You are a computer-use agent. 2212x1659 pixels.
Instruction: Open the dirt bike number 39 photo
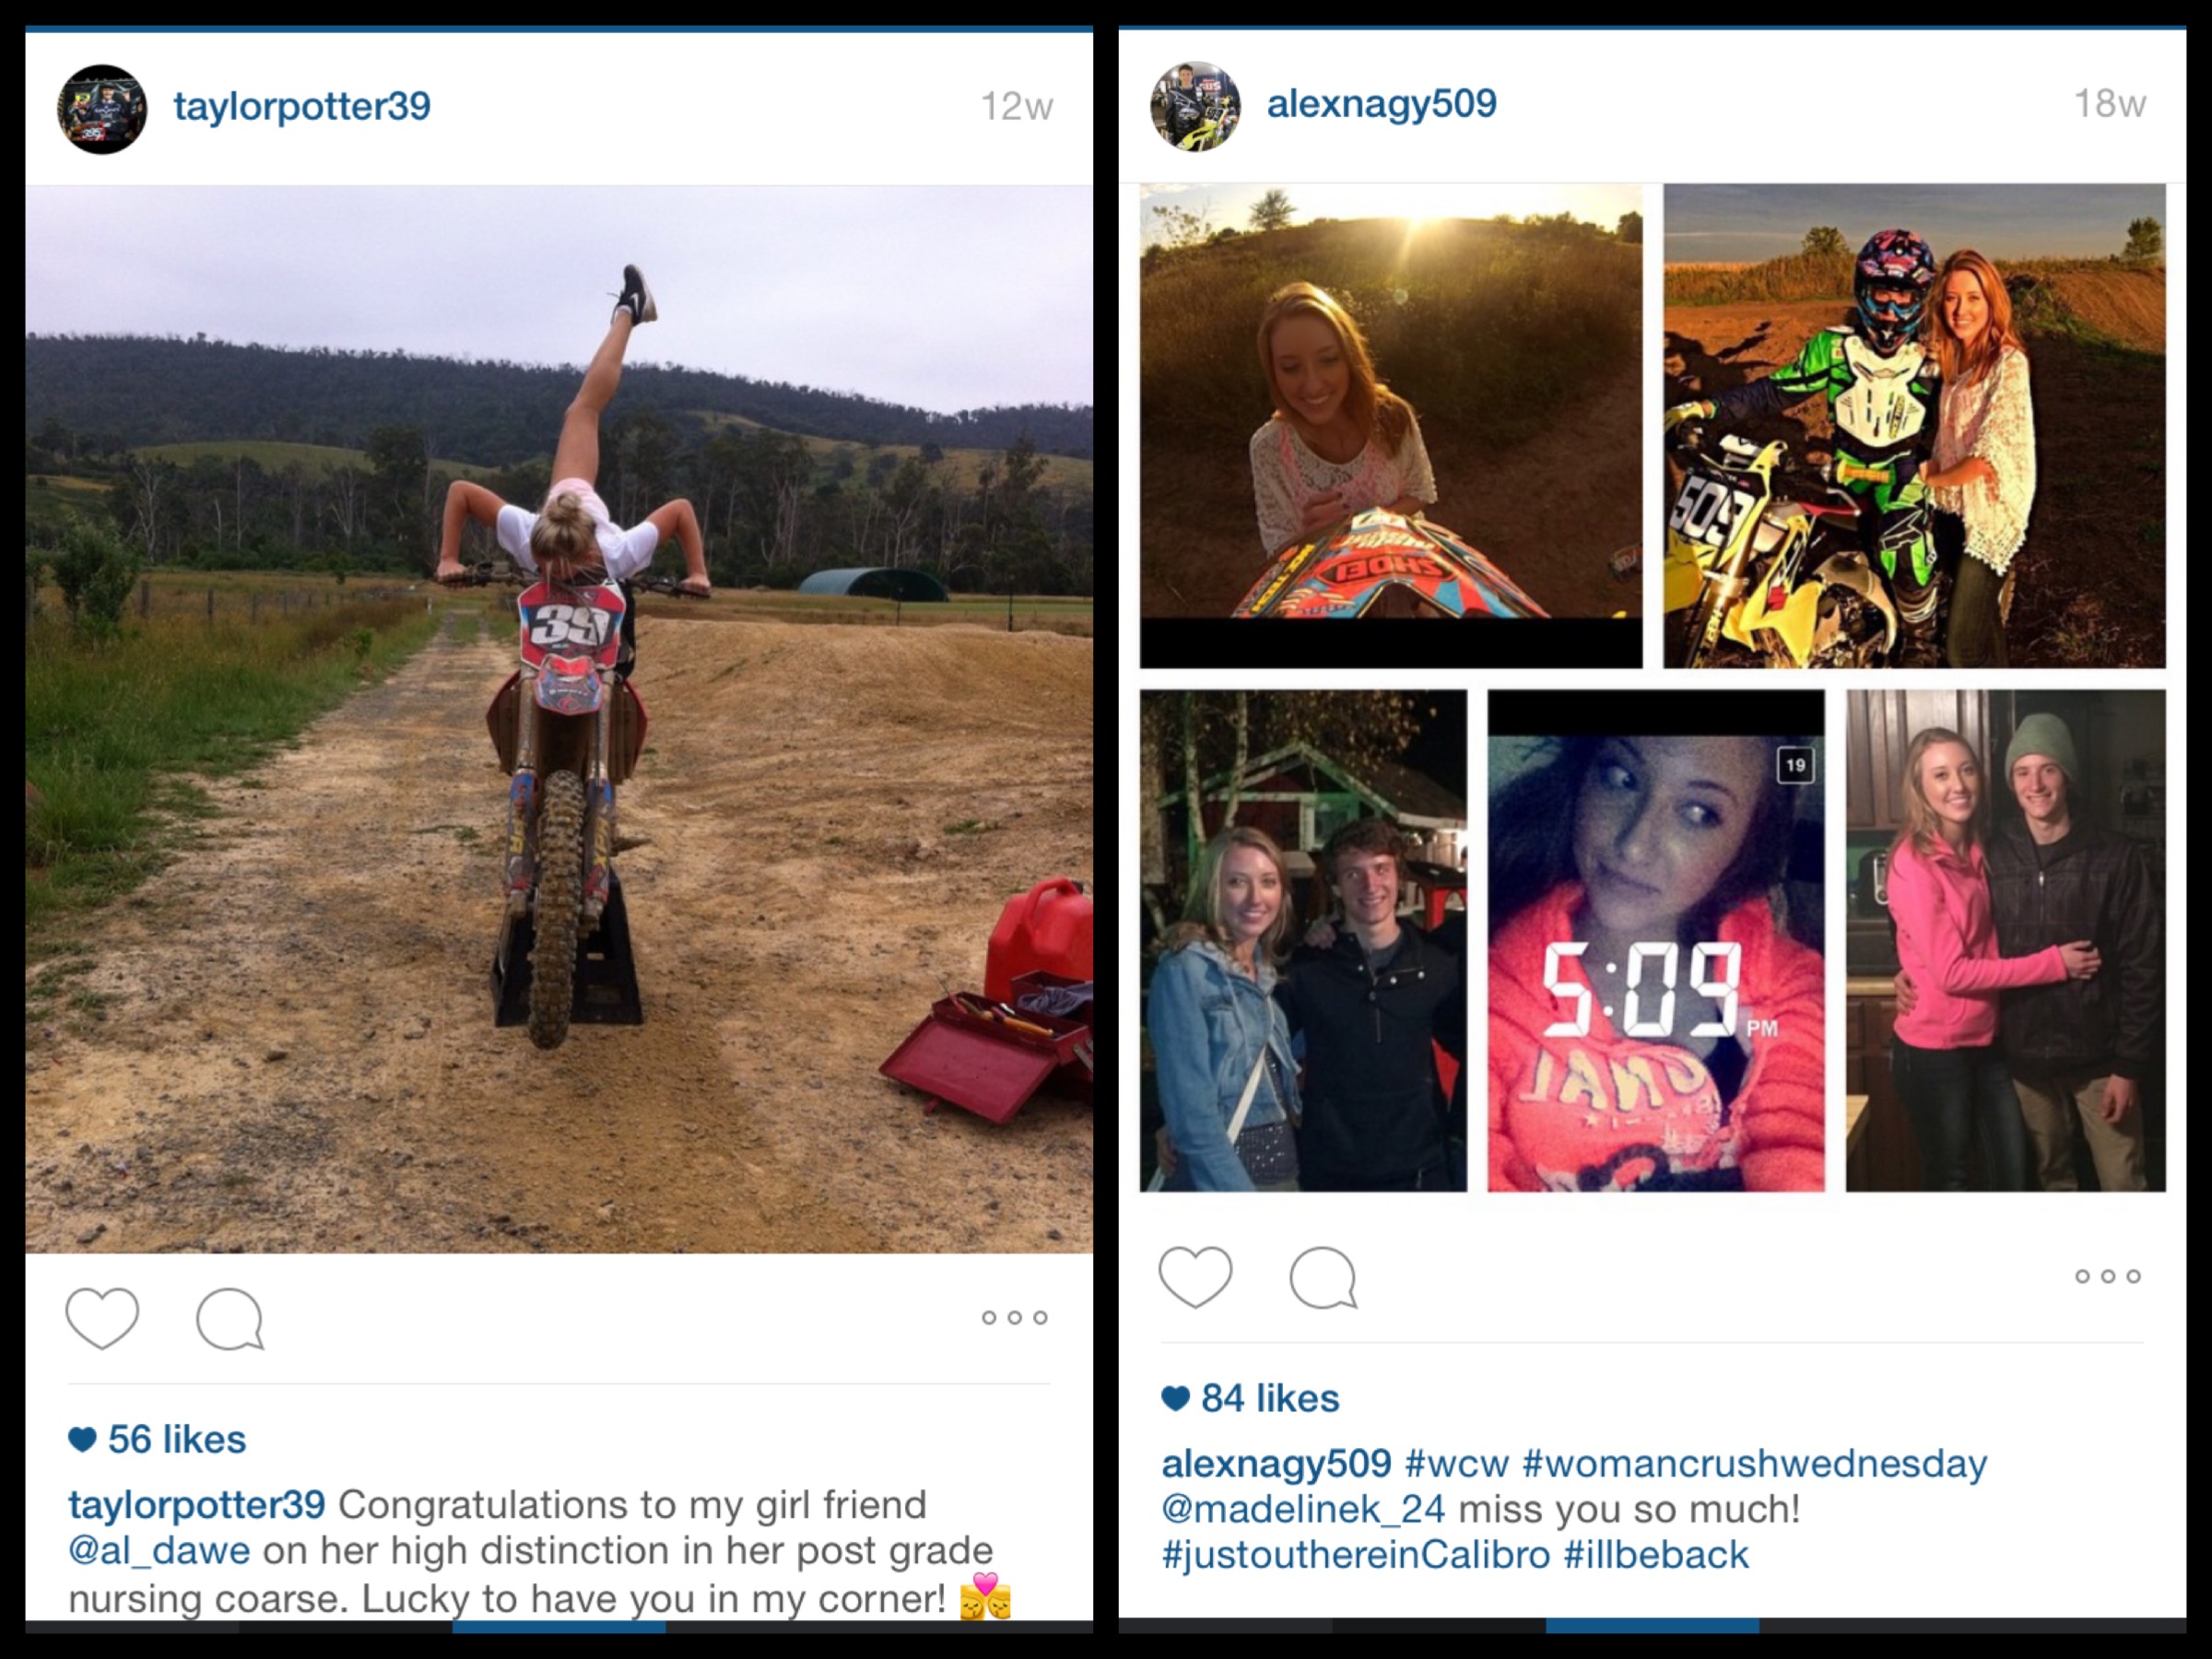[x=559, y=719]
